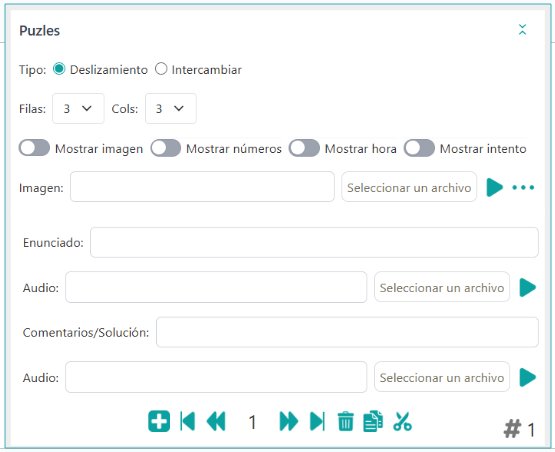Choose file for Imagen field
The image size is (555, 452).
409,187
